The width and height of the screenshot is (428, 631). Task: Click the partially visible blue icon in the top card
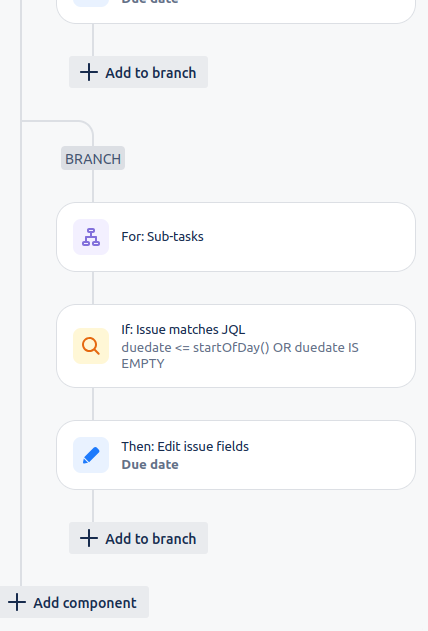[91, 3]
